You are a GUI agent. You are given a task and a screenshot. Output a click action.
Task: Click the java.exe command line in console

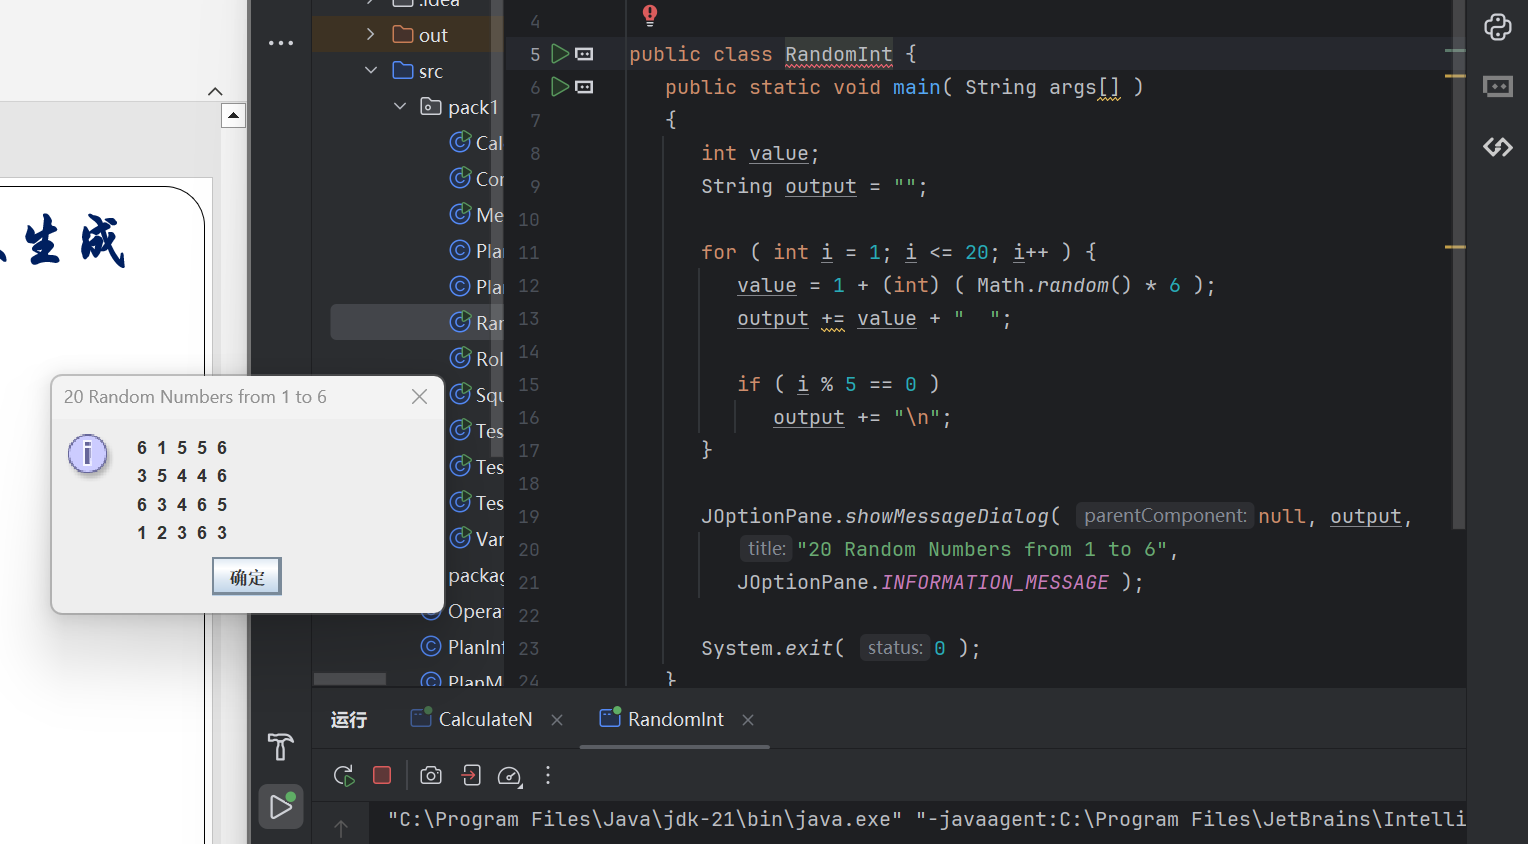(x=926, y=819)
